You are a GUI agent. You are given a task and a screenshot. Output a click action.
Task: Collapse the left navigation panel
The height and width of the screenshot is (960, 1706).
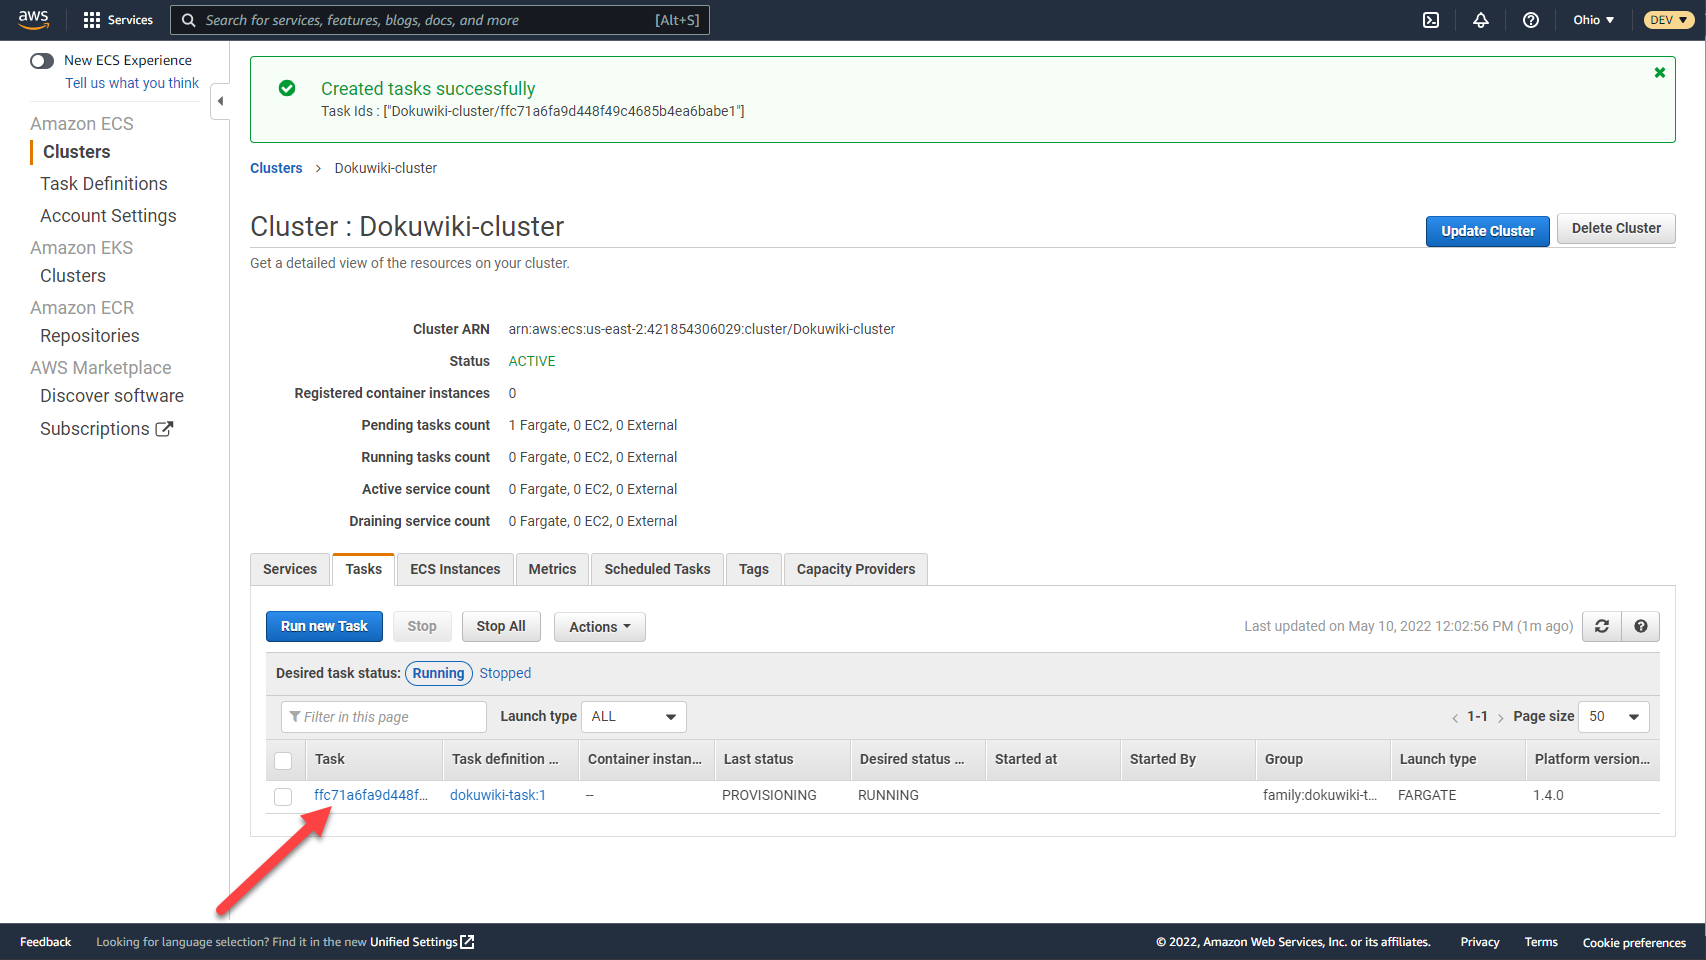point(220,100)
